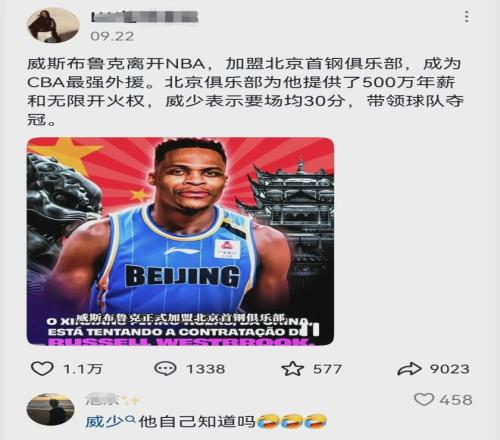Open the commenter's profile avatar

click(x=50, y=411)
